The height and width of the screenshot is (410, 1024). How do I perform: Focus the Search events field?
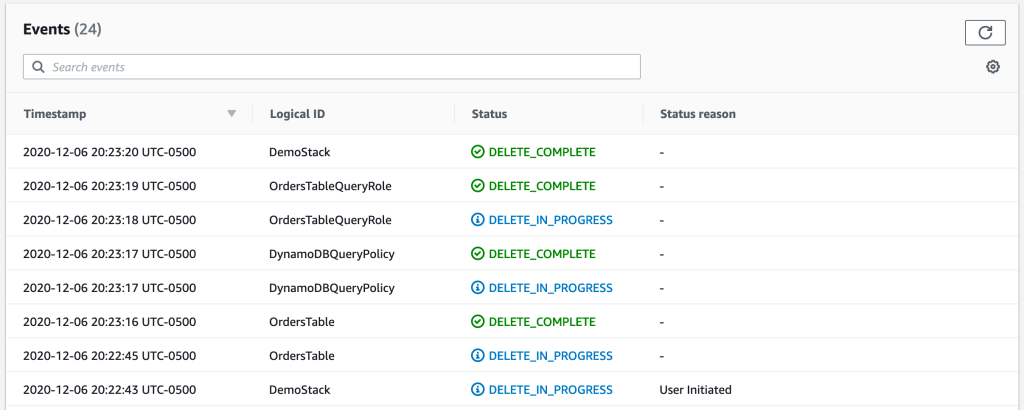tap(340, 67)
